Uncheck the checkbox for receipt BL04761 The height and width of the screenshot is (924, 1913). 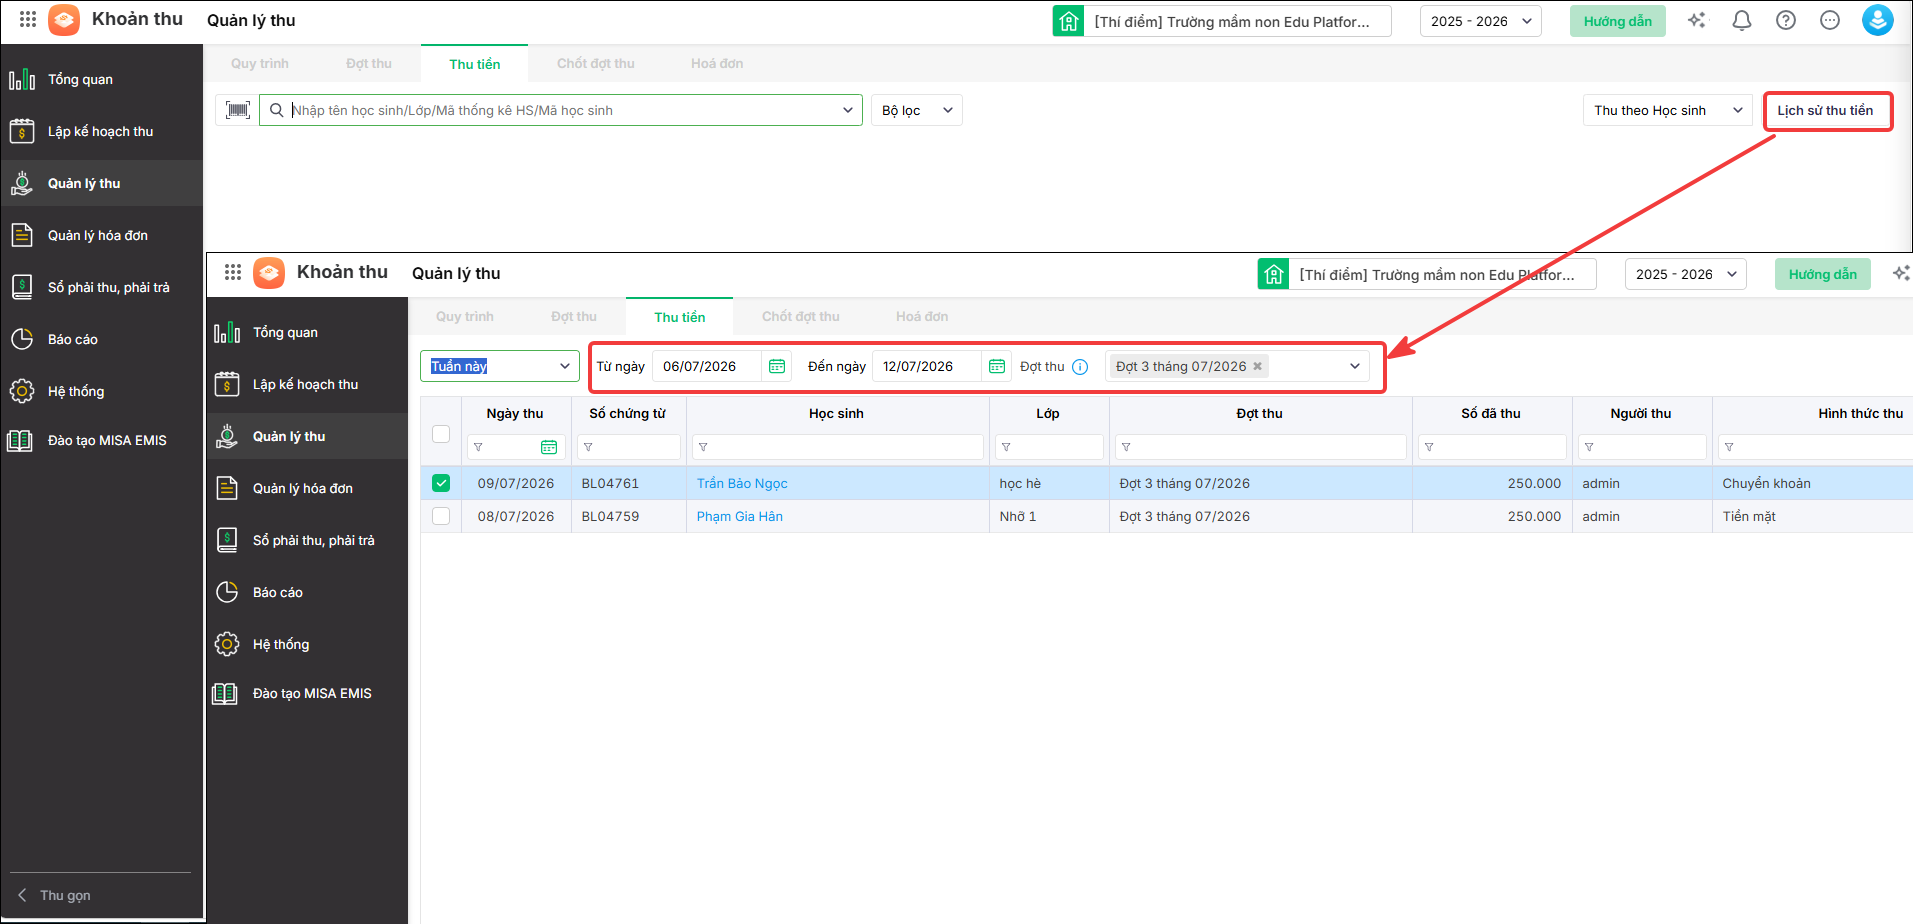pyautogui.click(x=441, y=483)
